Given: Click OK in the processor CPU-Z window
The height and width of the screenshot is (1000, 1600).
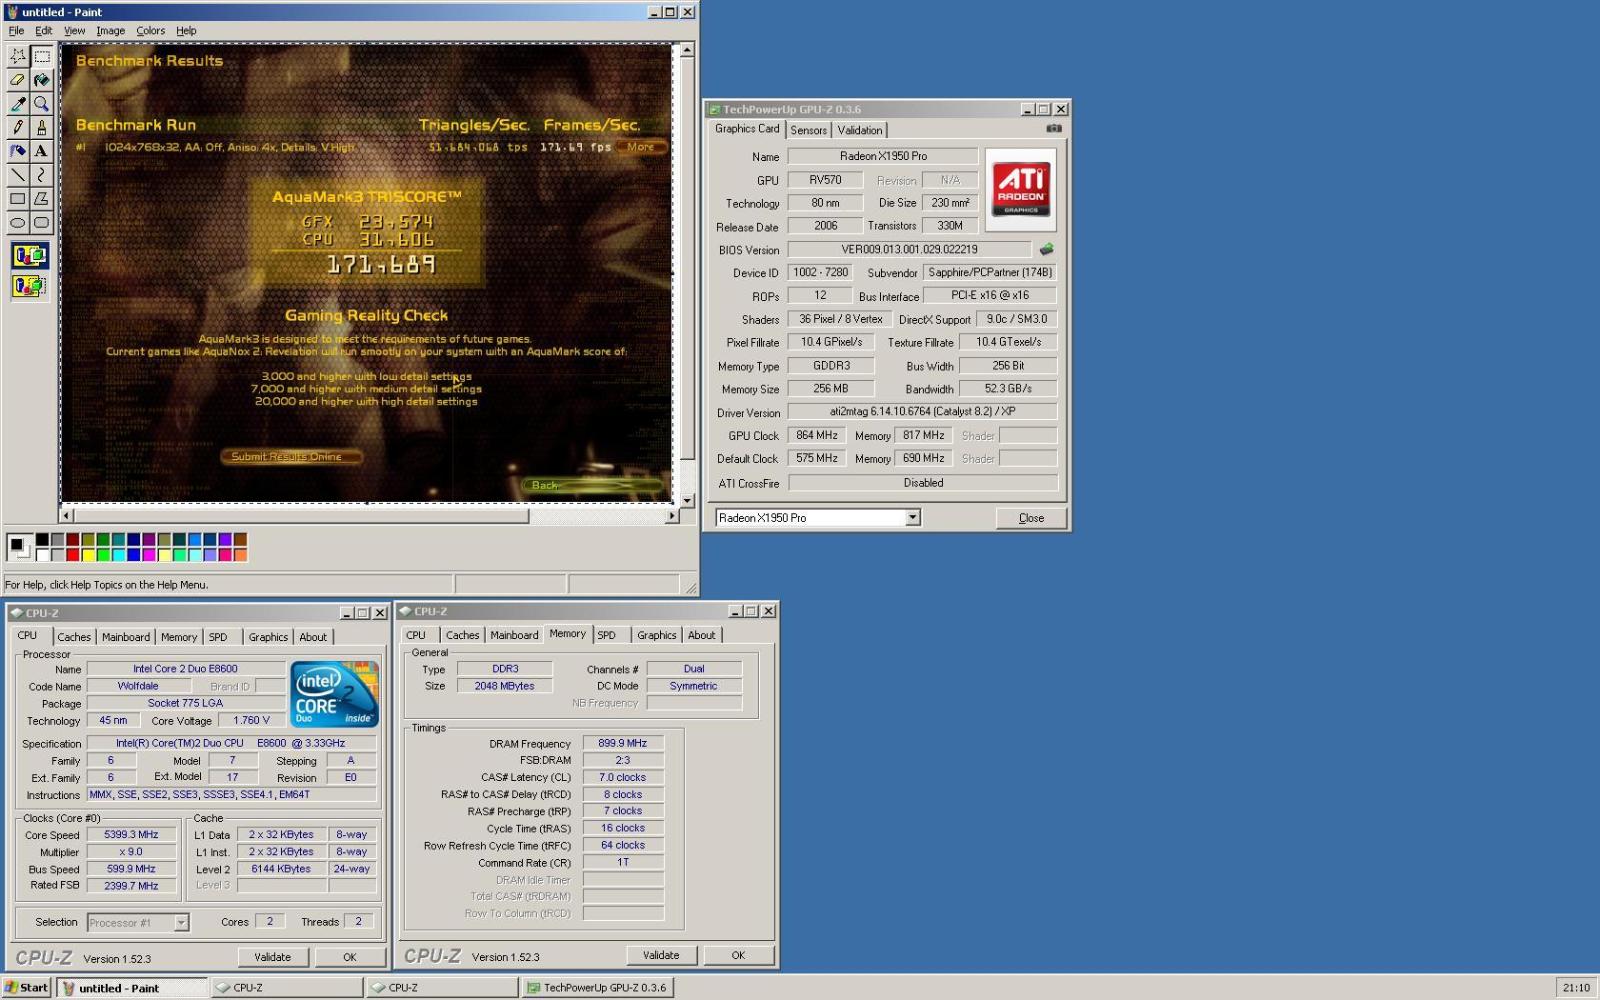Looking at the screenshot, I should 349,957.
